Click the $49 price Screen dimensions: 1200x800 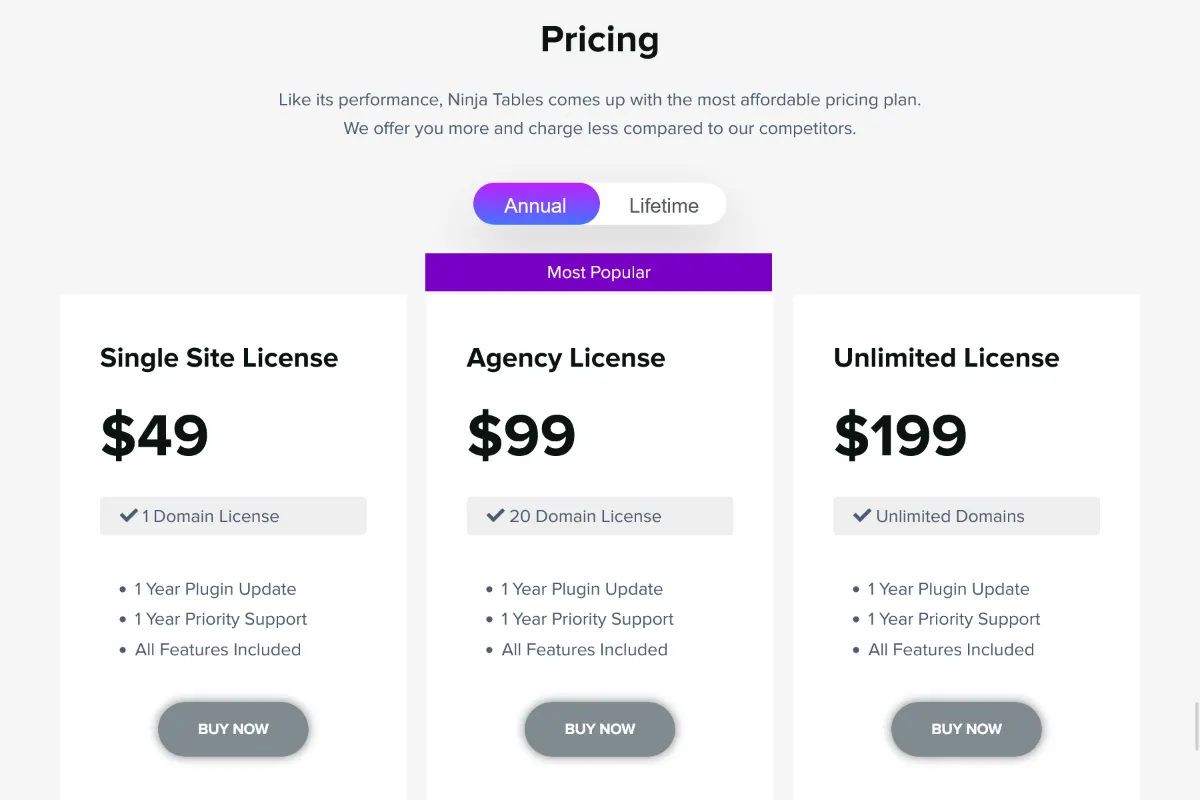pos(155,435)
